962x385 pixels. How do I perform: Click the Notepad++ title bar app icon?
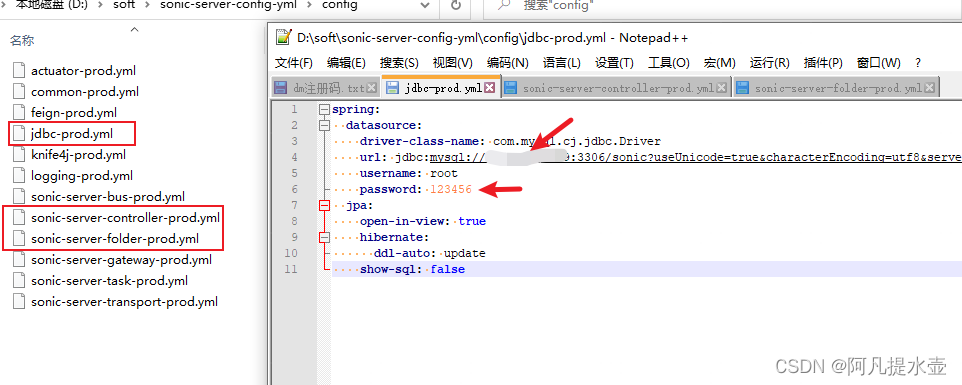click(283, 37)
